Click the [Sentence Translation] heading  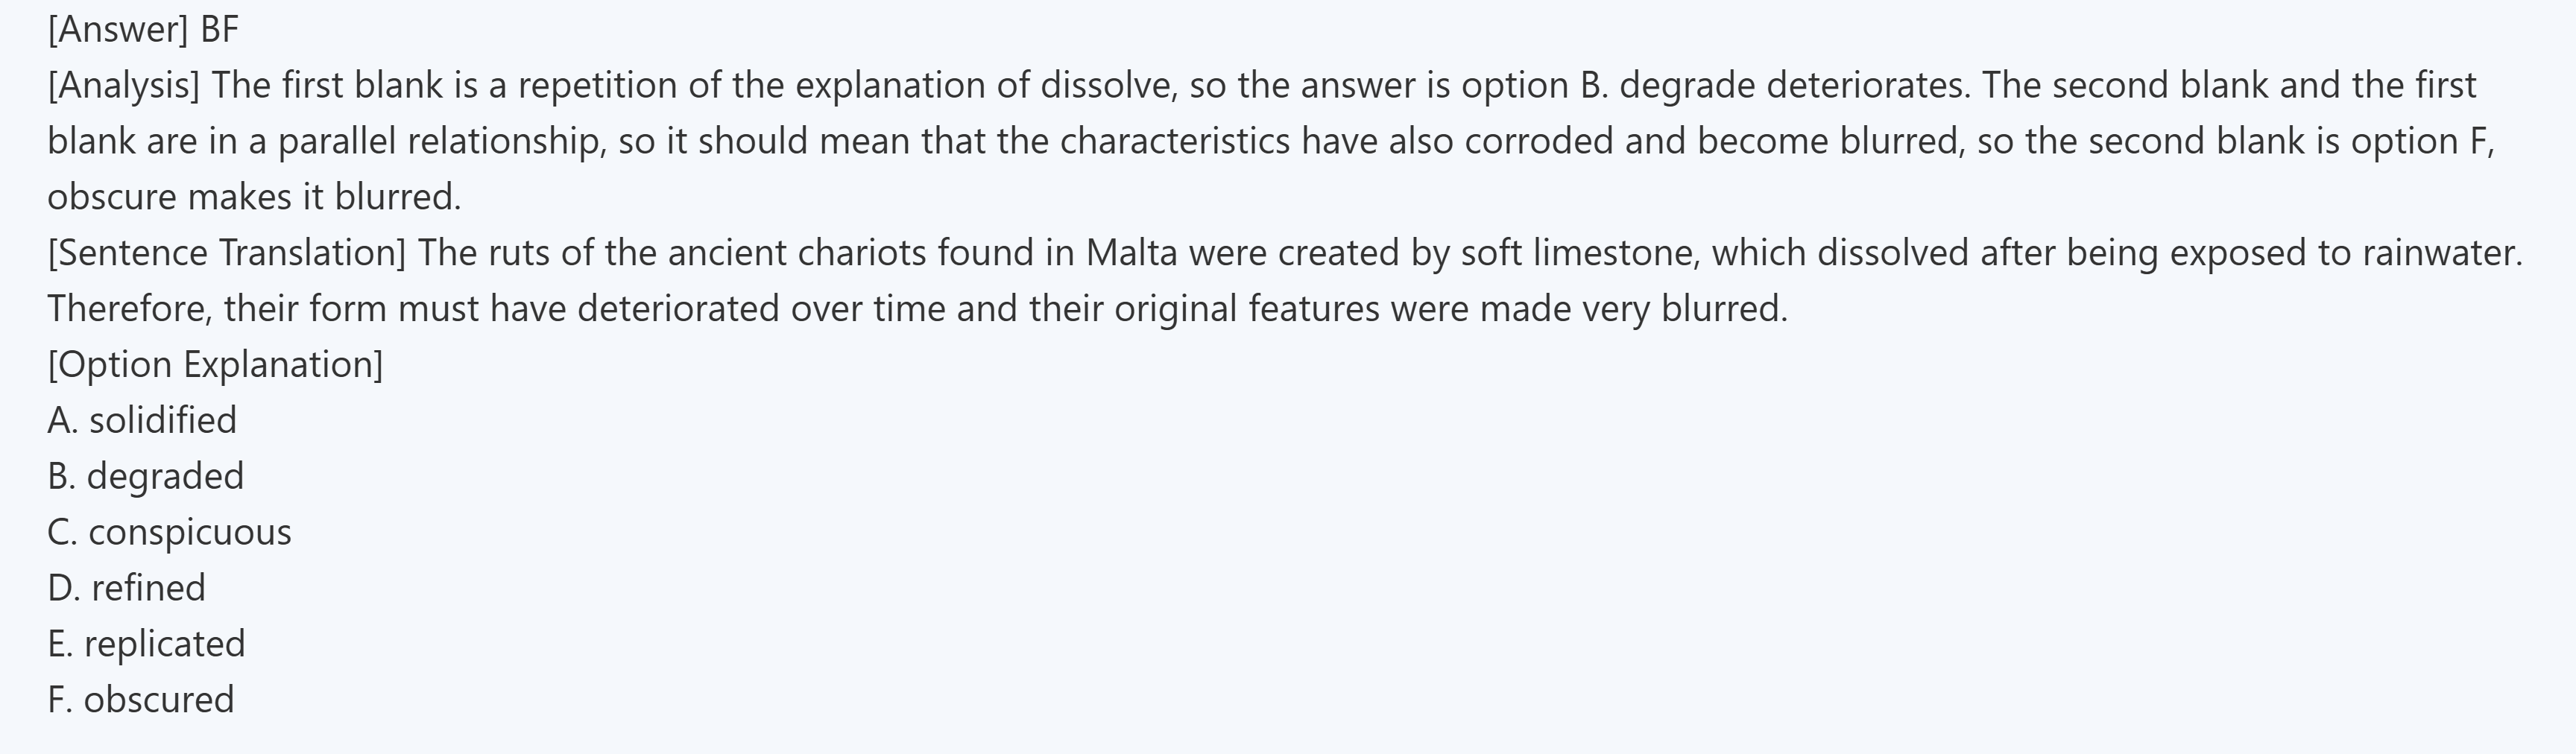pos(226,253)
